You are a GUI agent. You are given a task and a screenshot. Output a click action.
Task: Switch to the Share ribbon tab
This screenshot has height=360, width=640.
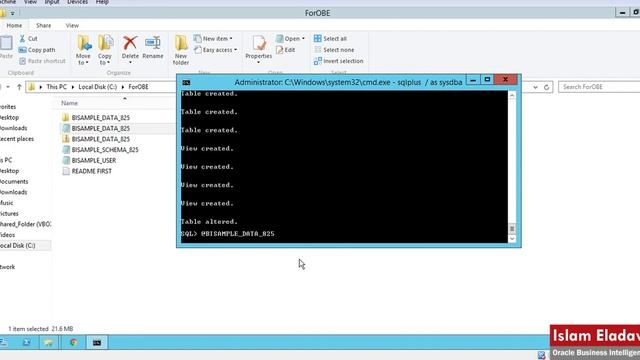click(x=43, y=25)
